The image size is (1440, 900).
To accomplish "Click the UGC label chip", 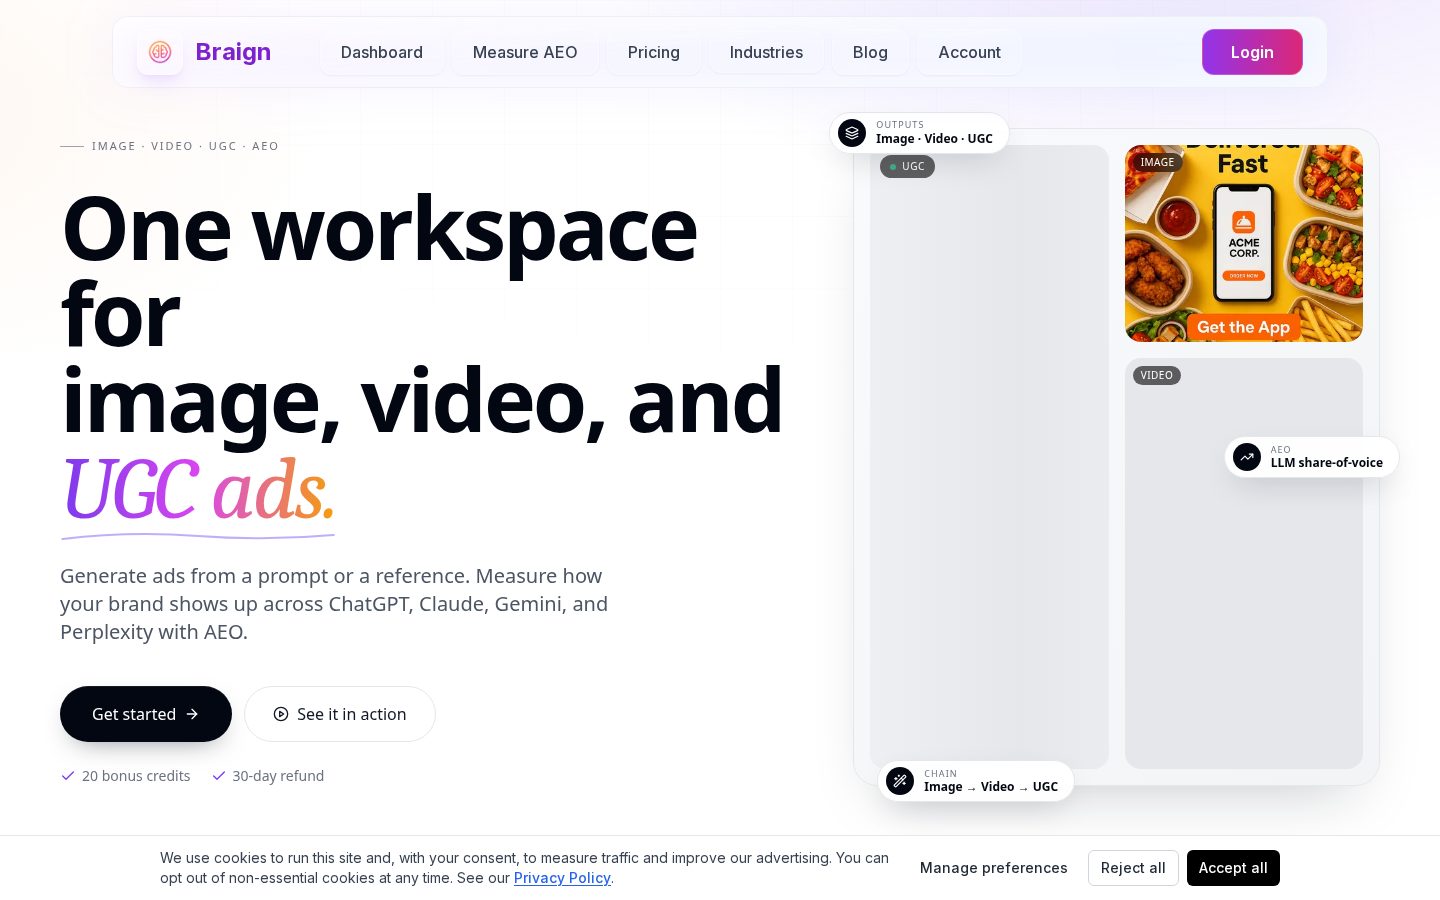I will coord(908,166).
